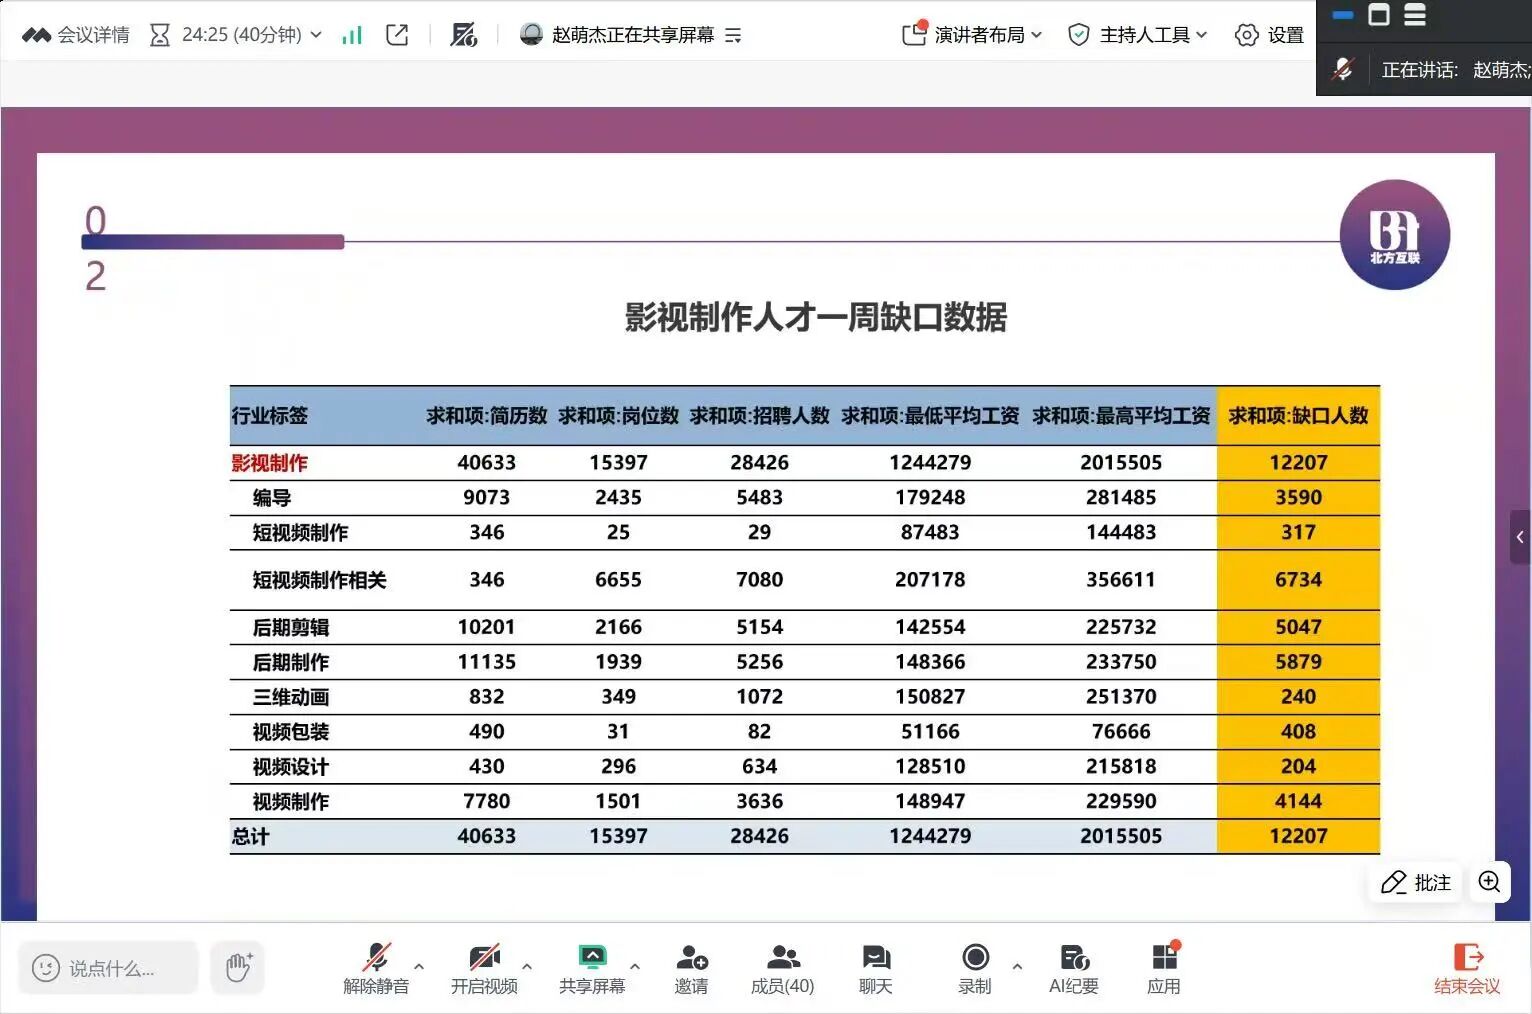The height and width of the screenshot is (1014, 1532).
Task: Click the annotation-disabled pen icon in top bar
Action: coord(463,35)
